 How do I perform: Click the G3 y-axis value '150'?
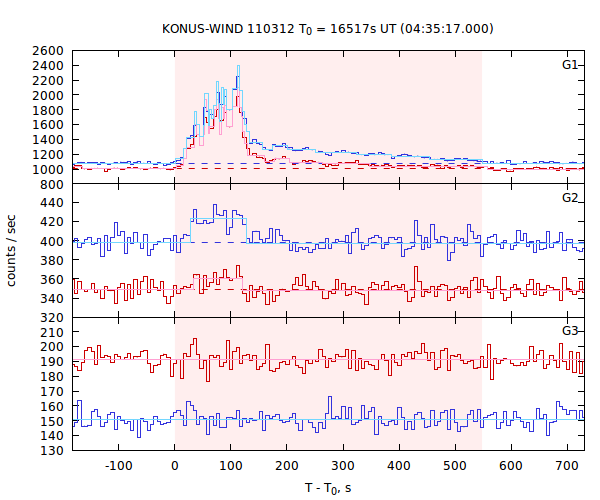(x=52, y=421)
